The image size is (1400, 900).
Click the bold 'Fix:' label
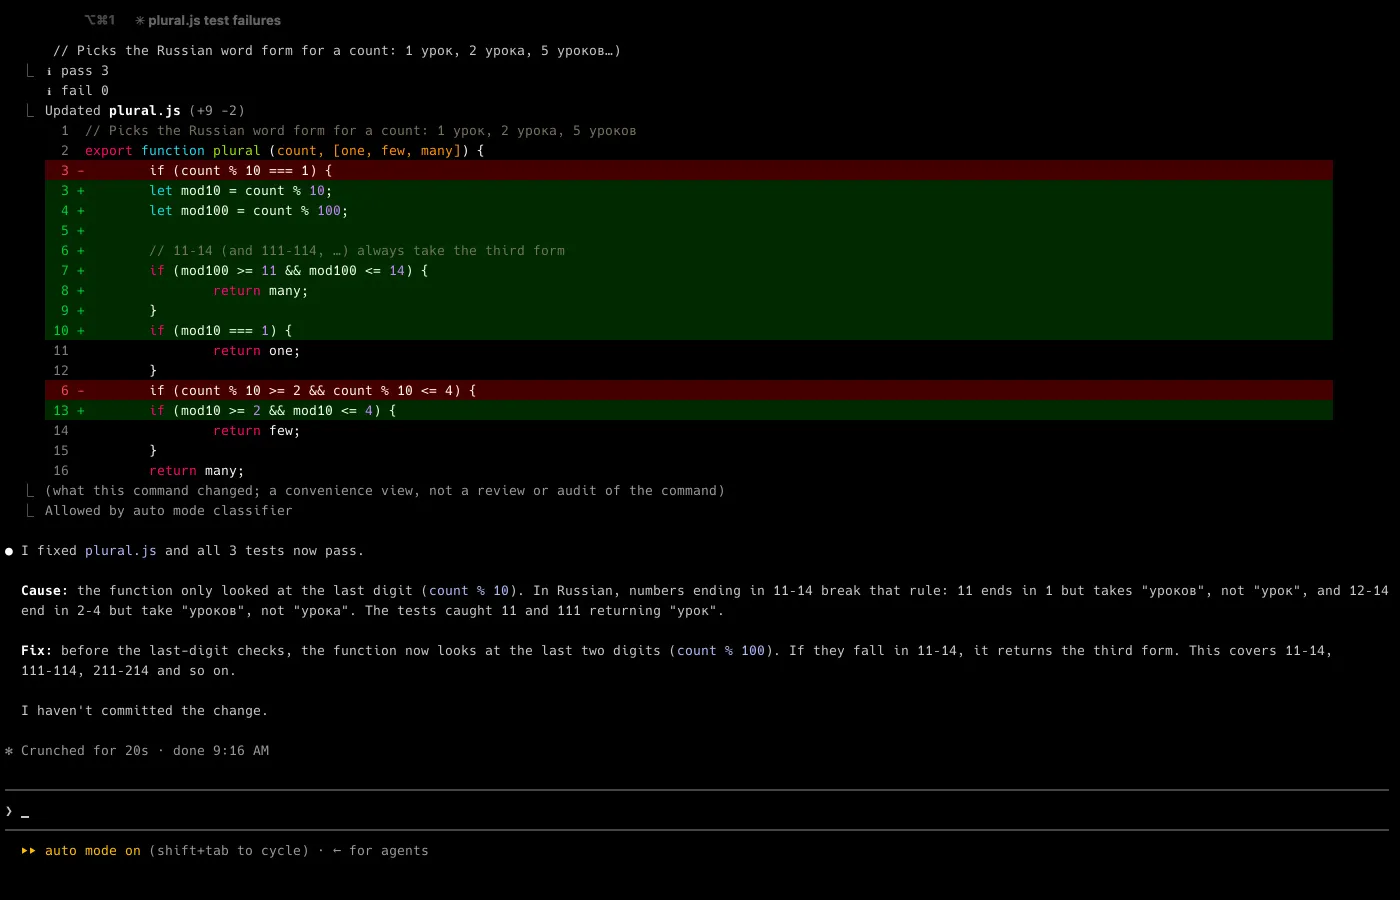37,651
